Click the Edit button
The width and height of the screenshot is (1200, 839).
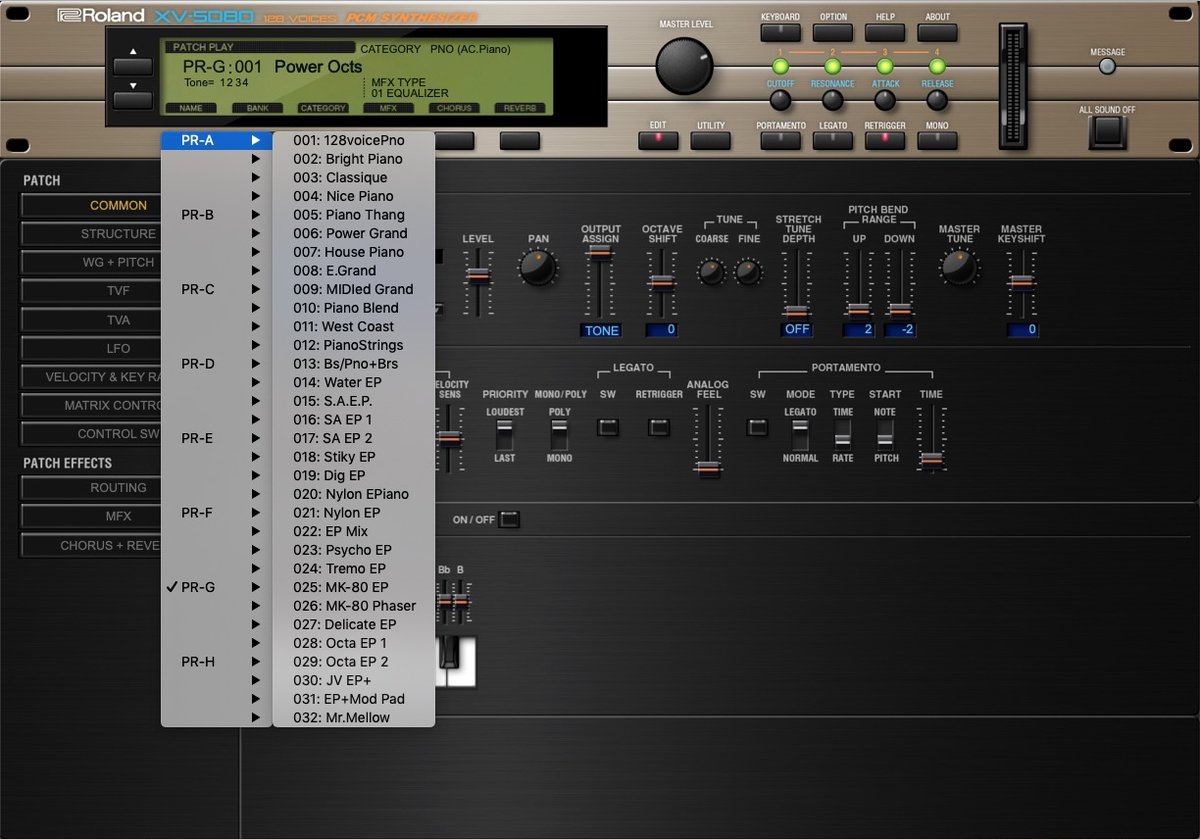(658, 140)
